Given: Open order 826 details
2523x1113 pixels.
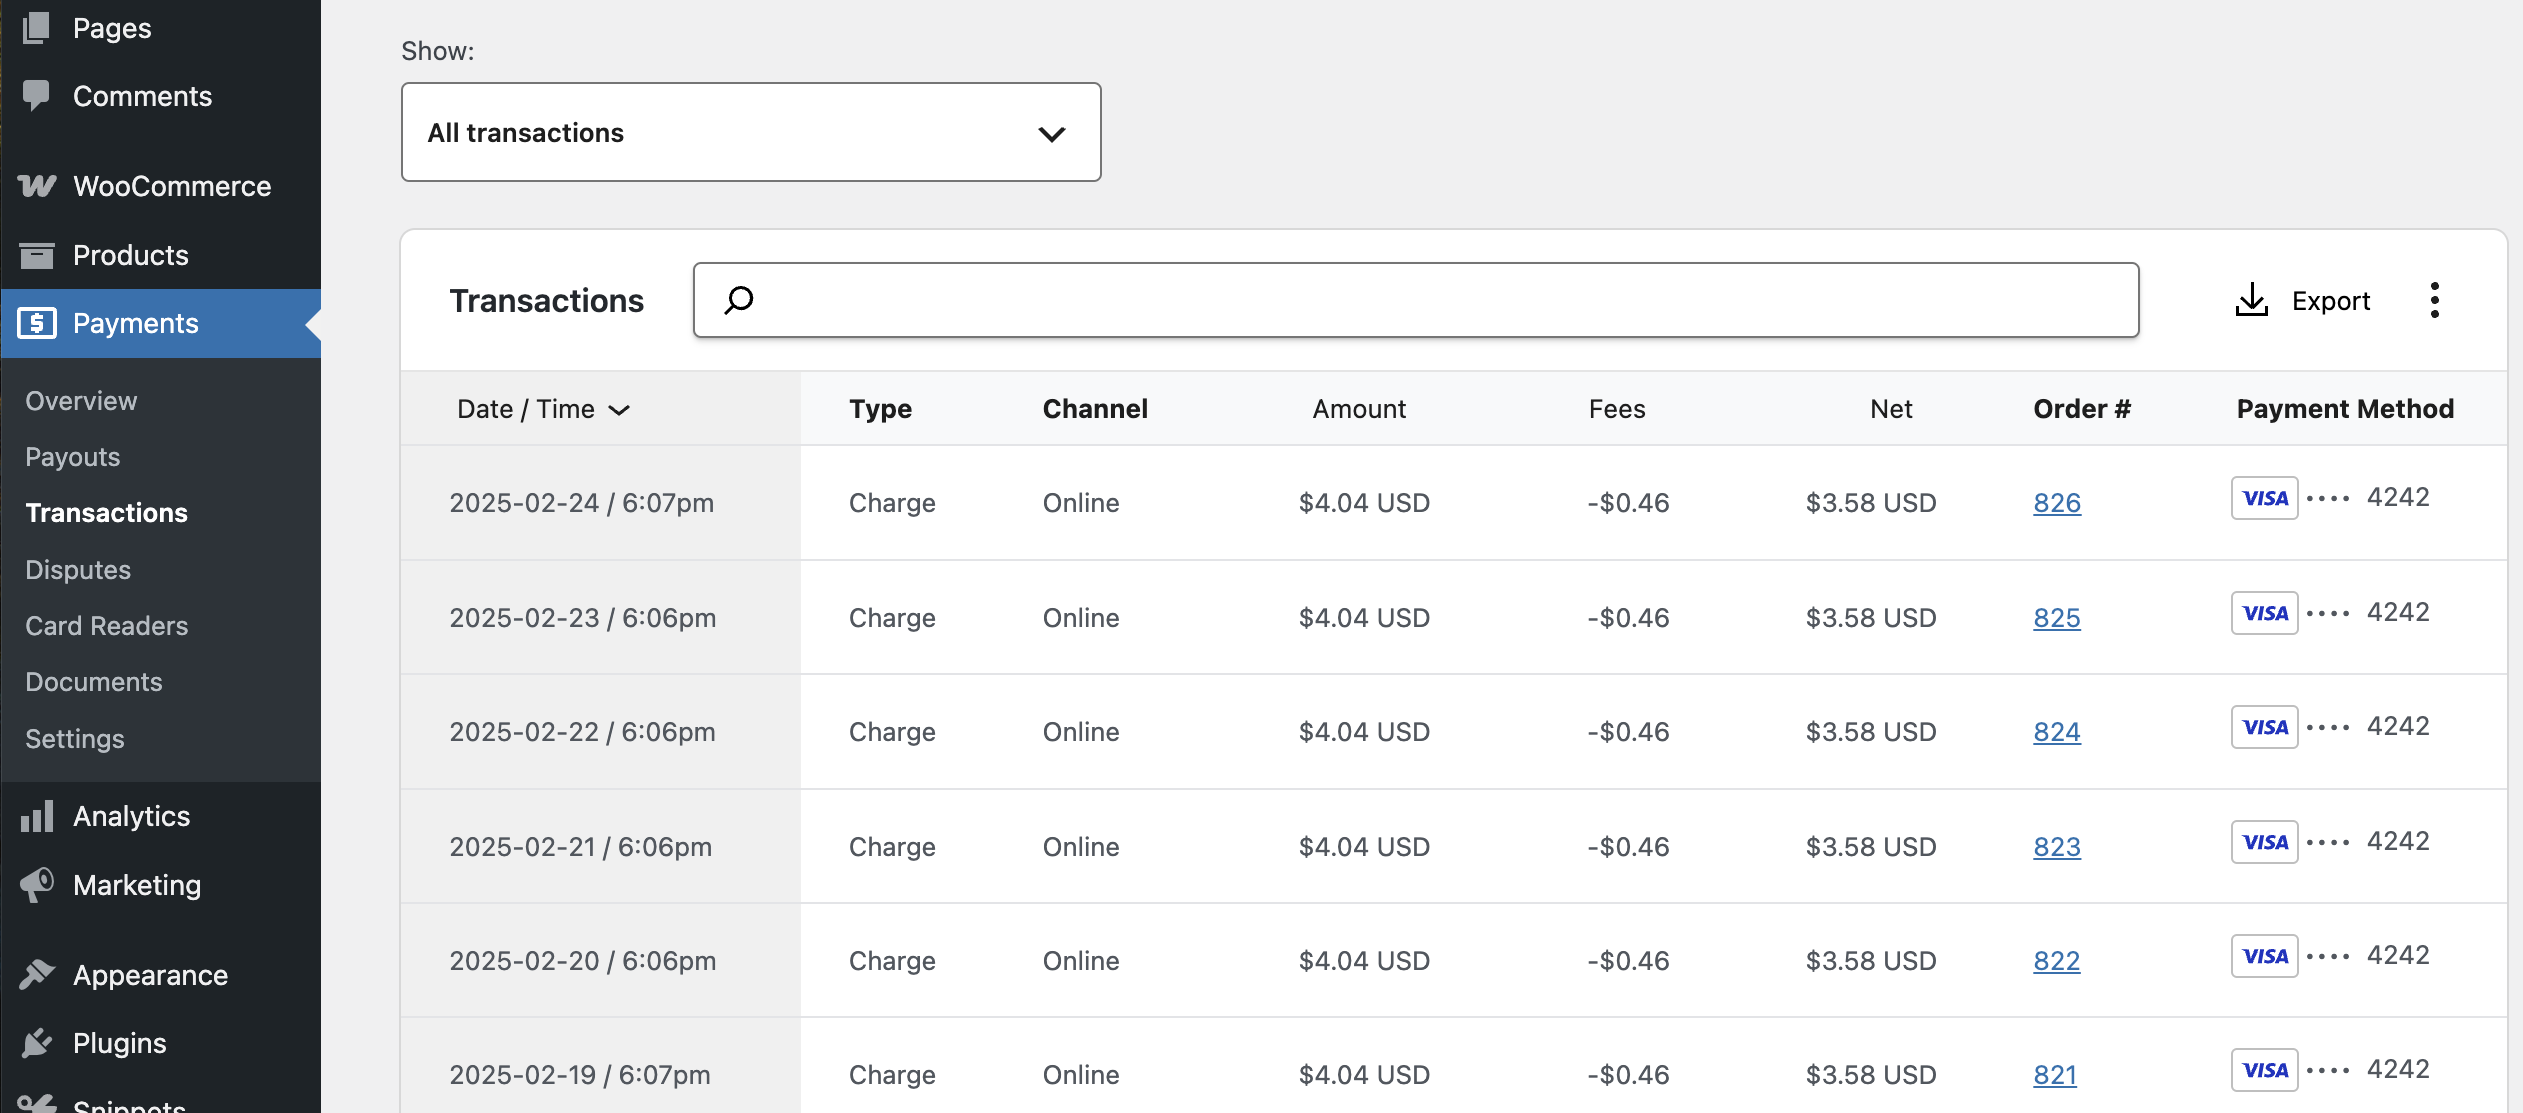Looking at the screenshot, I should (x=2056, y=503).
